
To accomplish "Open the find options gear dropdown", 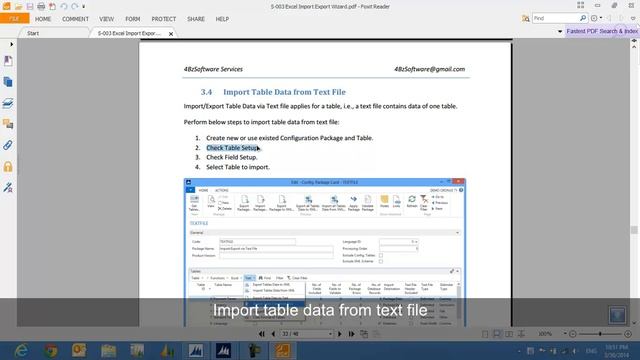I will tap(596, 18).
